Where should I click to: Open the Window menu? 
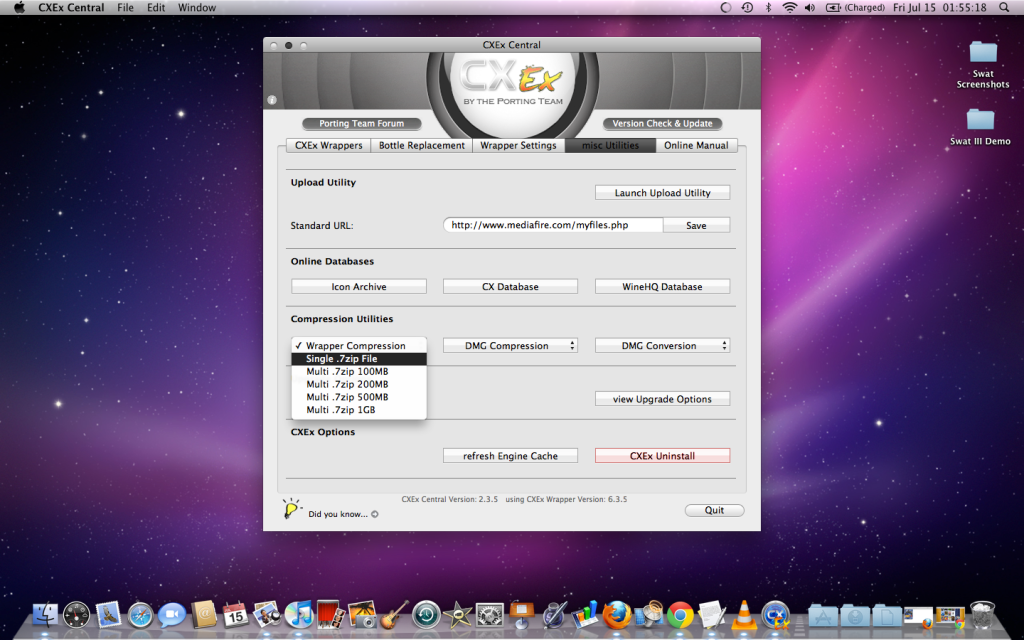point(197,8)
